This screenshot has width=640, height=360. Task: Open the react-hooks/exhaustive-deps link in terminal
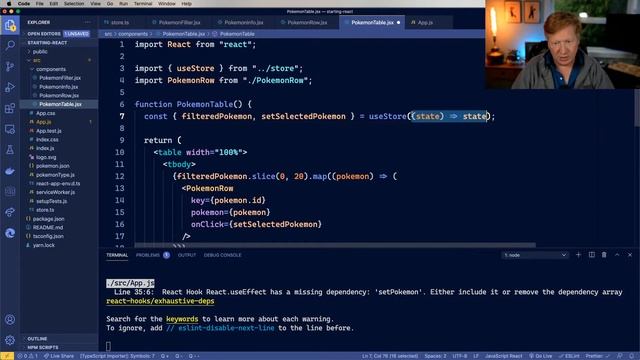coord(160,301)
